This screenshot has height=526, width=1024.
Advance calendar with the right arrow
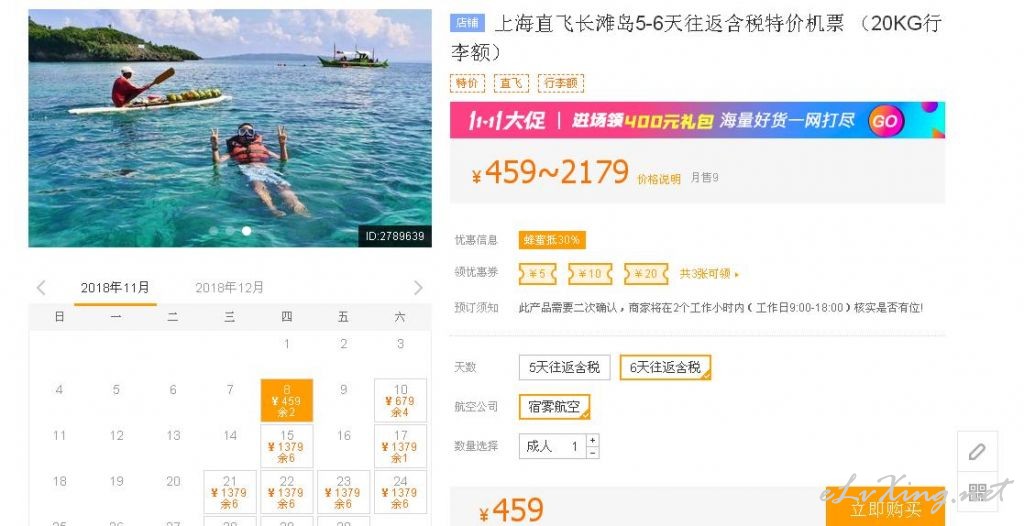(x=418, y=288)
